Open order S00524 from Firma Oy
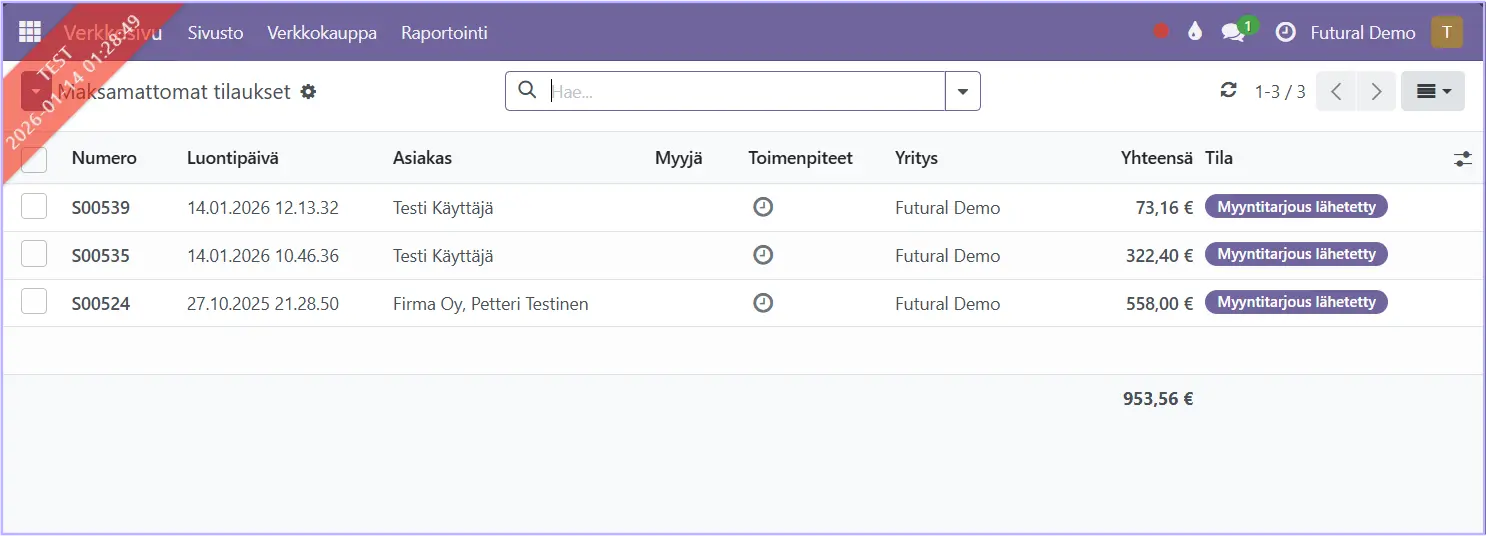The image size is (1486, 536). 101,303
